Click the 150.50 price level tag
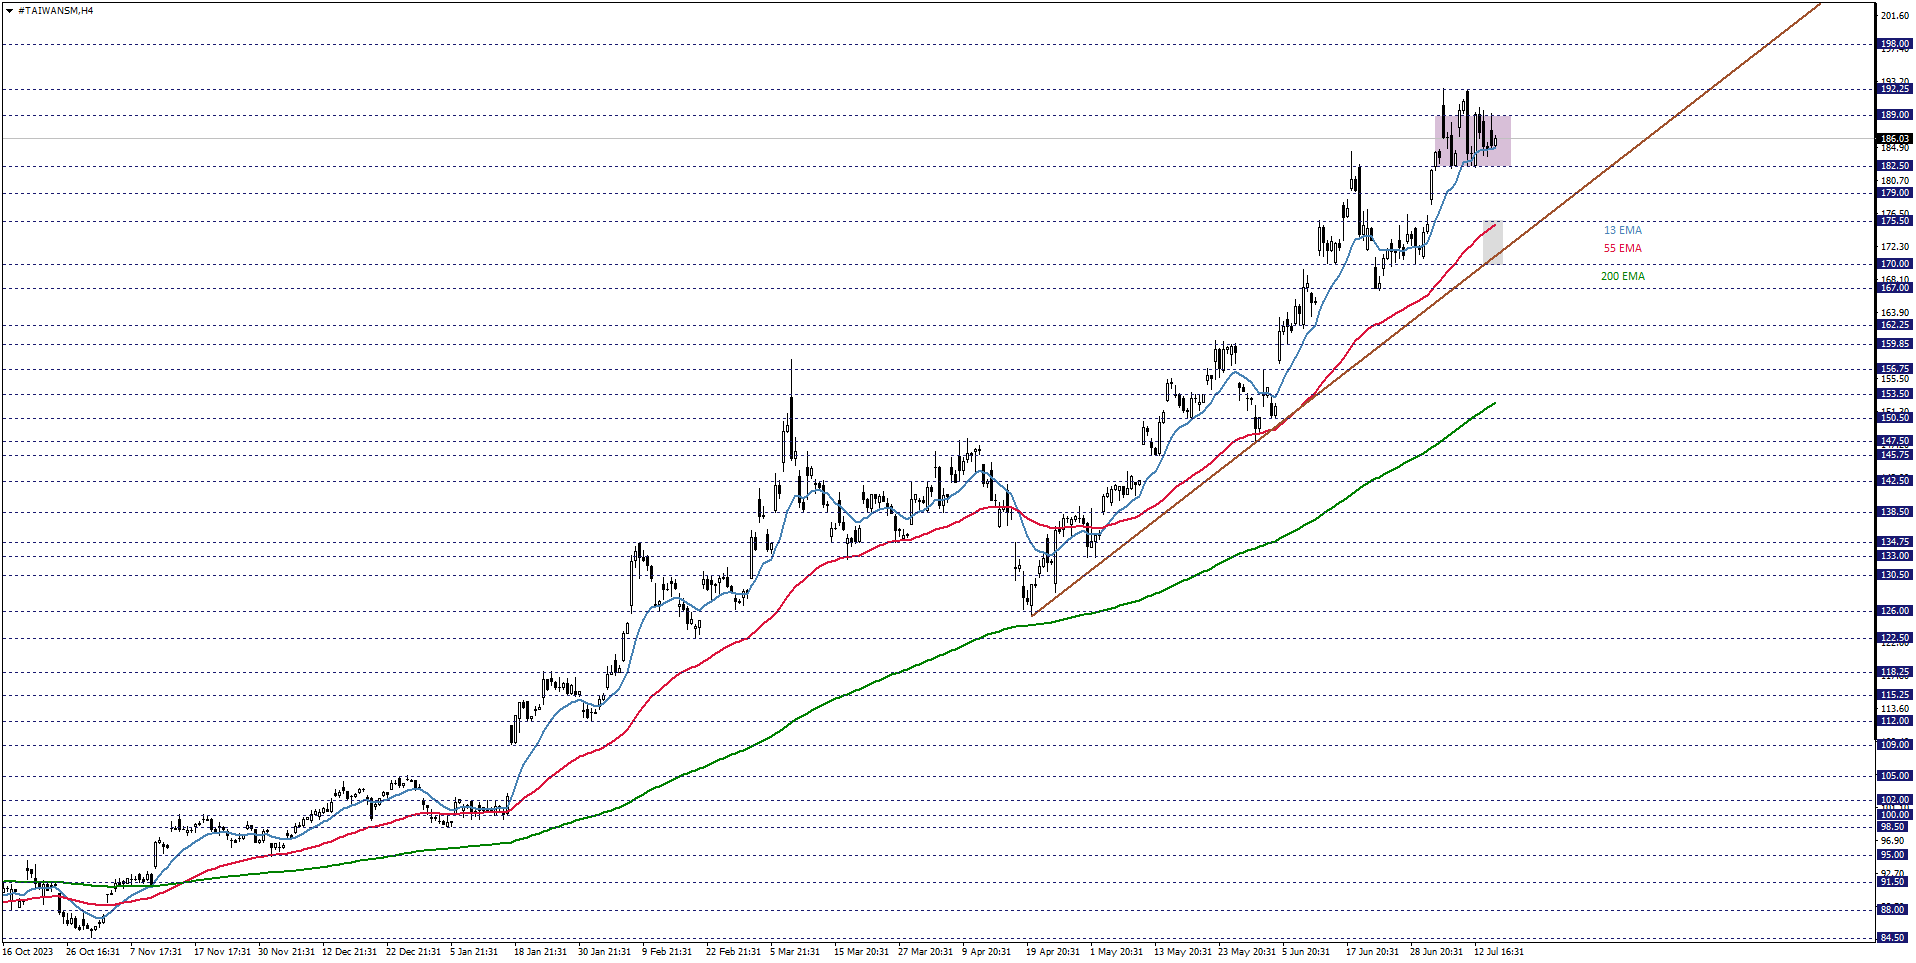 tap(1895, 418)
